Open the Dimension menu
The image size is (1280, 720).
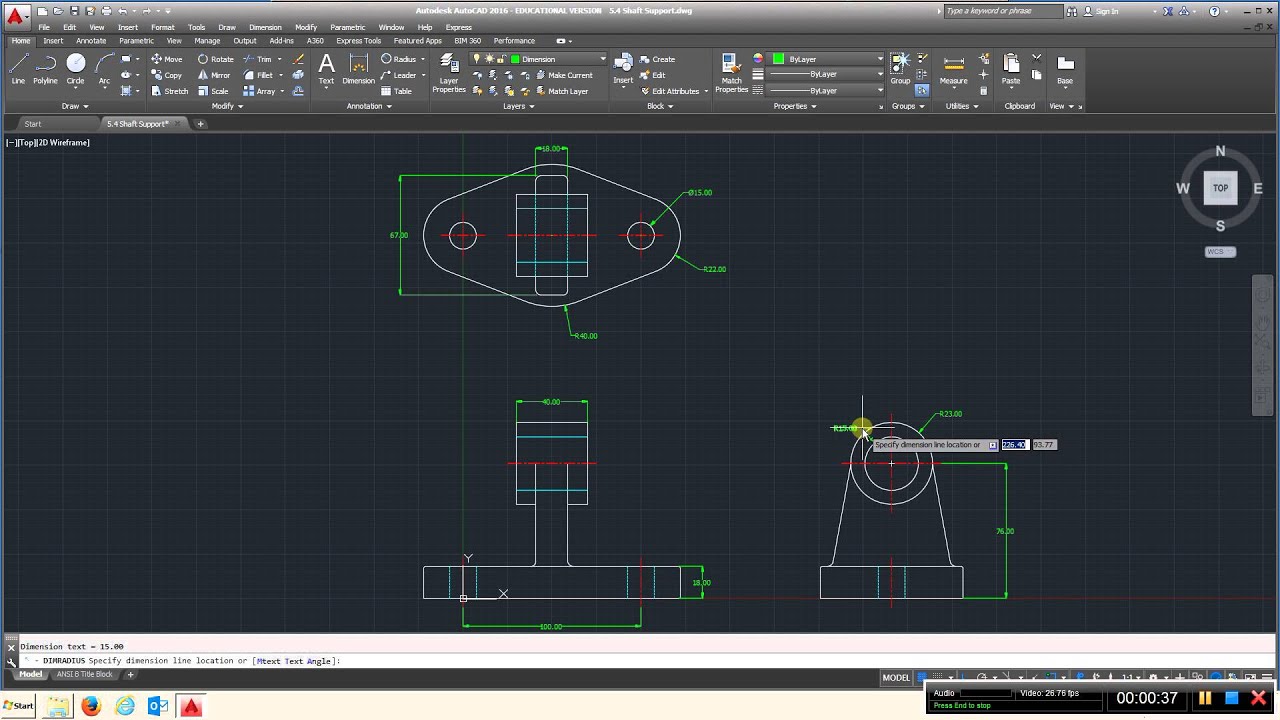(x=265, y=27)
